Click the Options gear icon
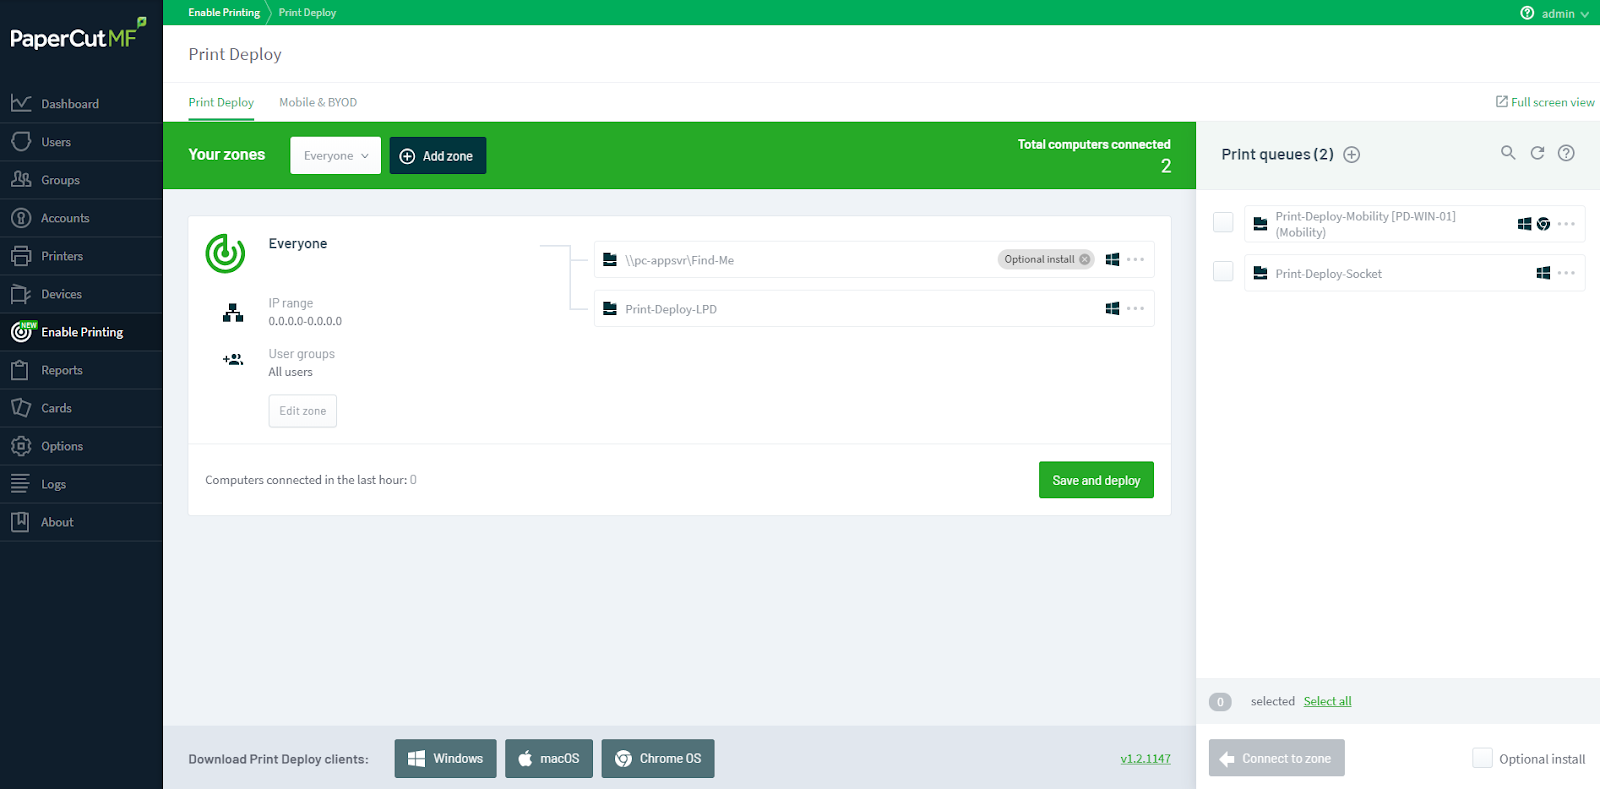The height and width of the screenshot is (789, 1600). pos(21,446)
